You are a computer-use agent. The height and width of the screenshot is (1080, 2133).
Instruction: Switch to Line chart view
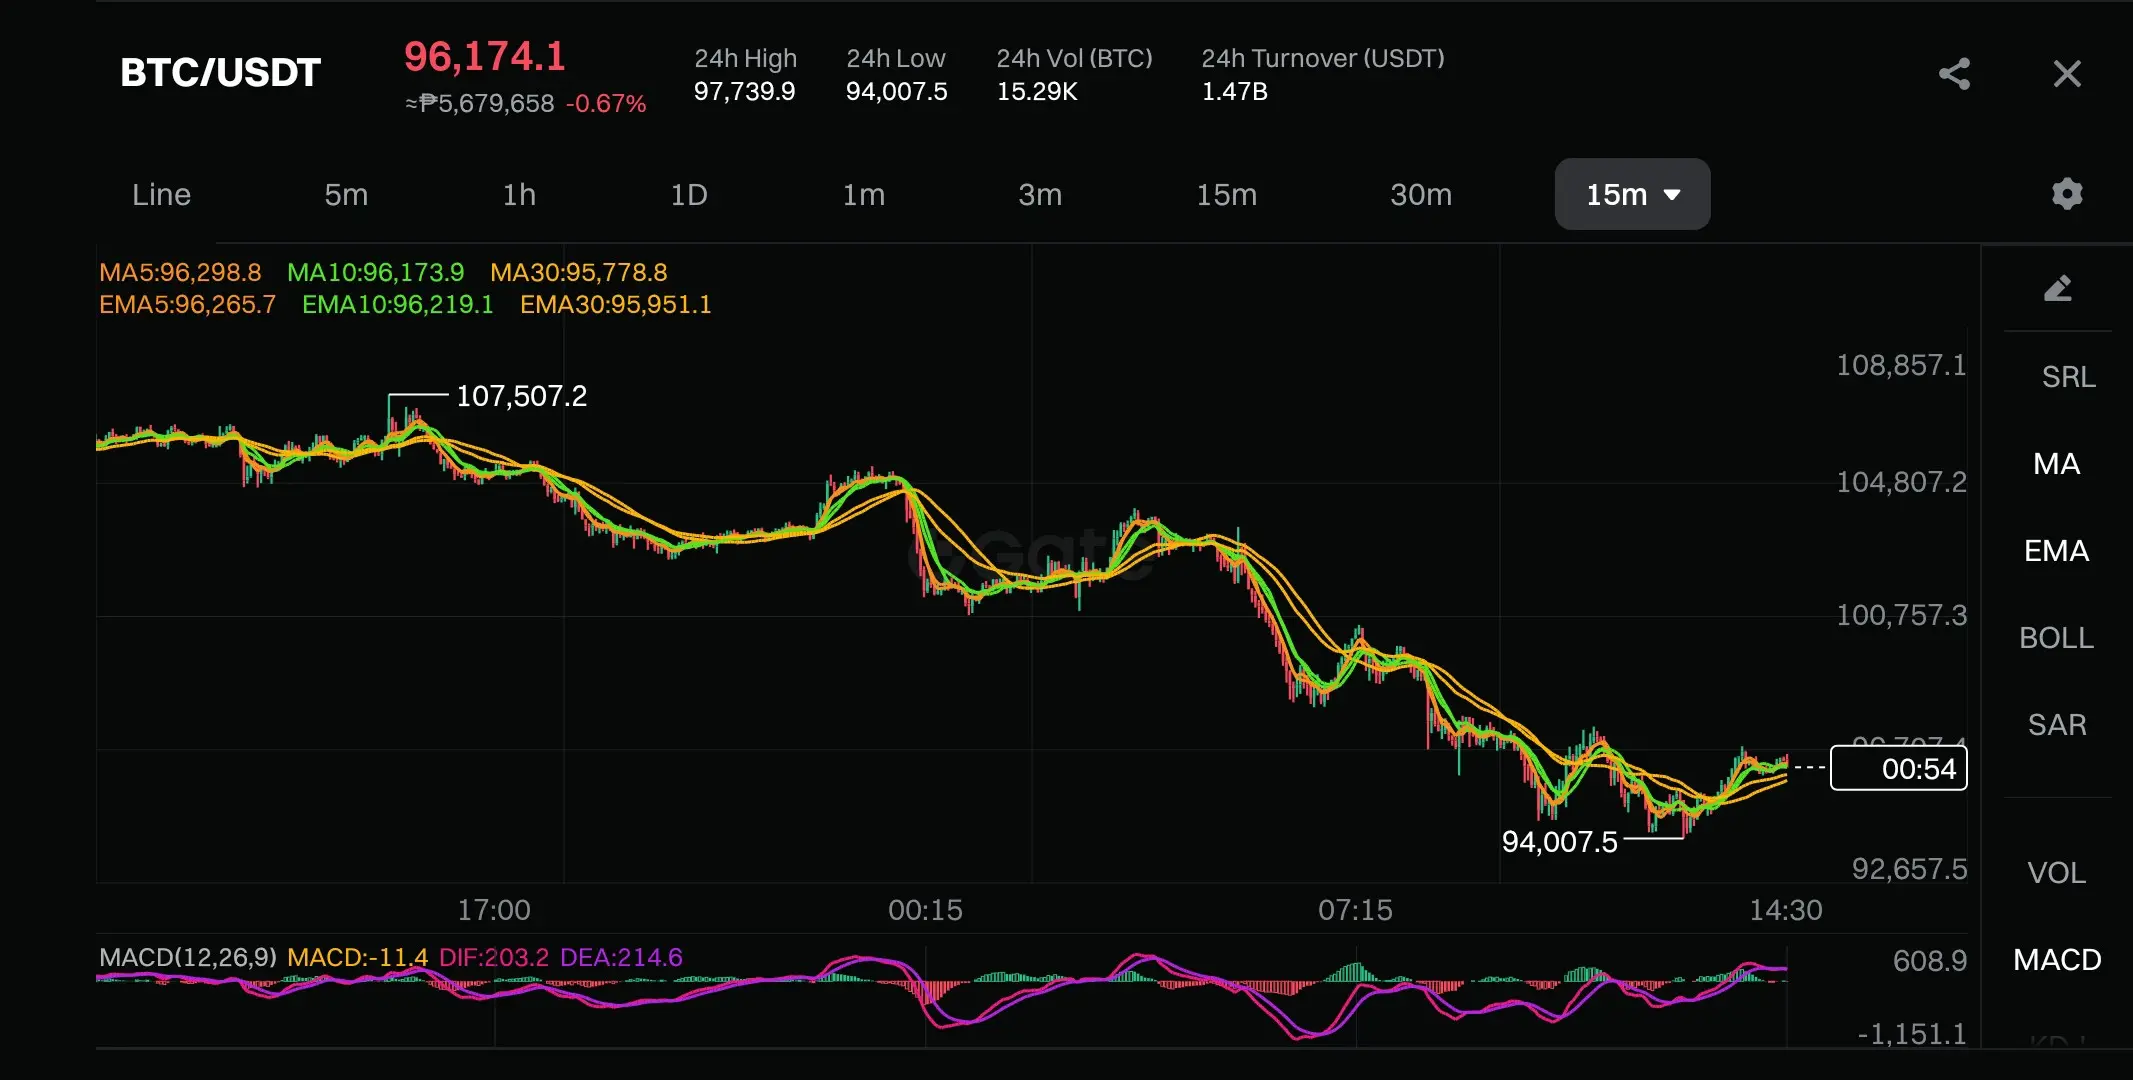point(161,194)
